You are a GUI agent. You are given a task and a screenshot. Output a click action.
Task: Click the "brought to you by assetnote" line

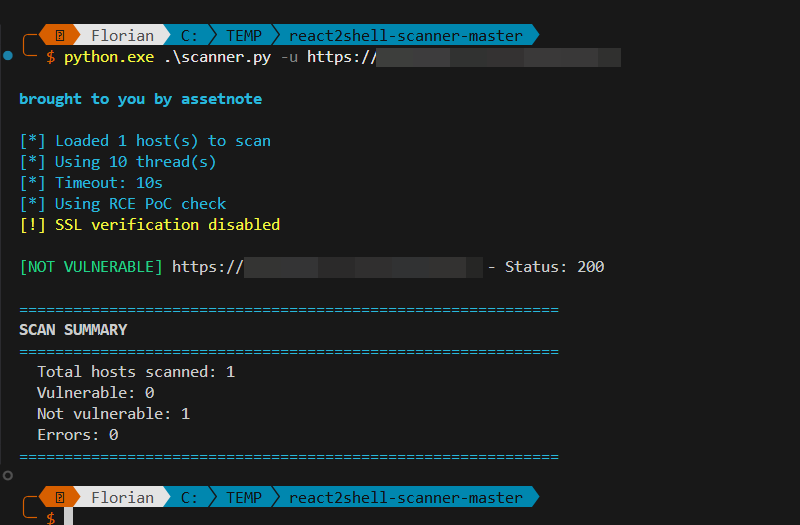(x=140, y=99)
